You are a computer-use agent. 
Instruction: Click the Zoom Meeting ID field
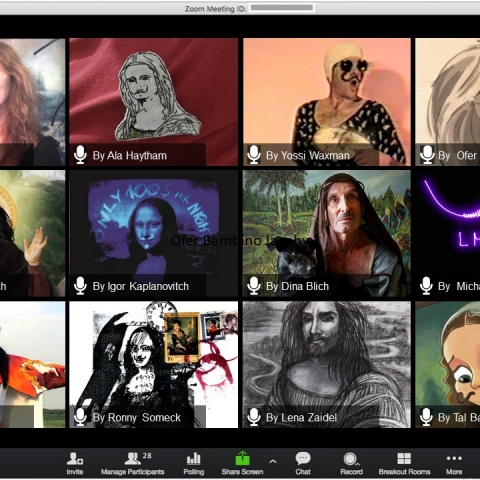282,8
